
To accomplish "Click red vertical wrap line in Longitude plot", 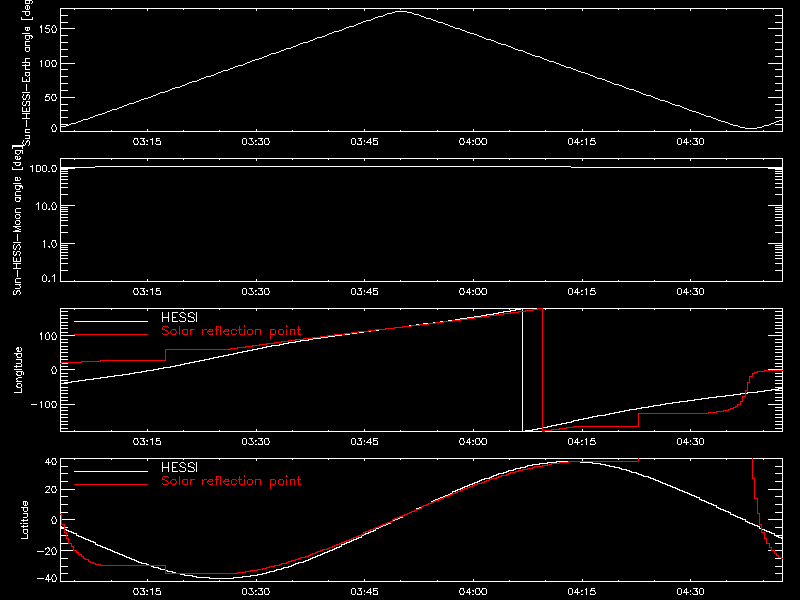I will pyautogui.click(x=542, y=370).
